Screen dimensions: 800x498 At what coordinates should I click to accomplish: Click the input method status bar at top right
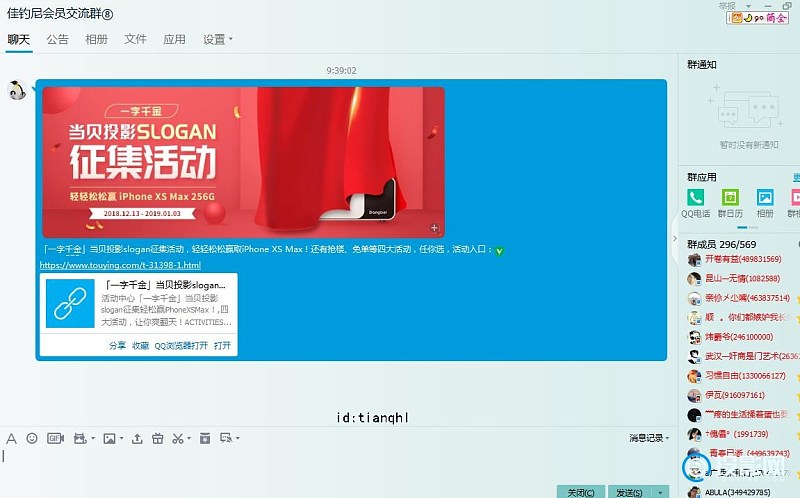pos(757,18)
